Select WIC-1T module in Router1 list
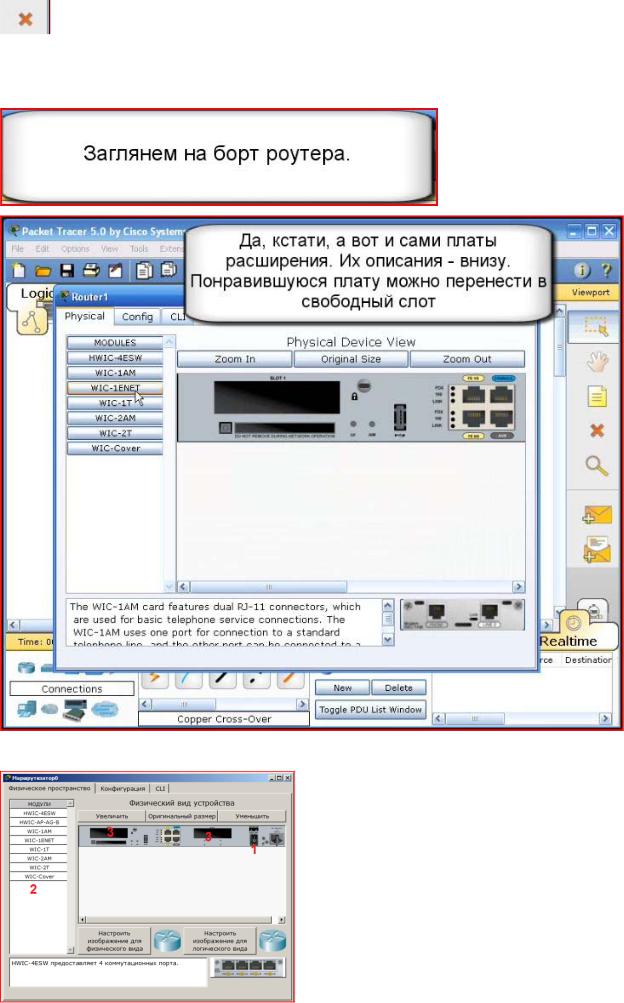The height and width of the screenshot is (1003, 624). [115, 403]
